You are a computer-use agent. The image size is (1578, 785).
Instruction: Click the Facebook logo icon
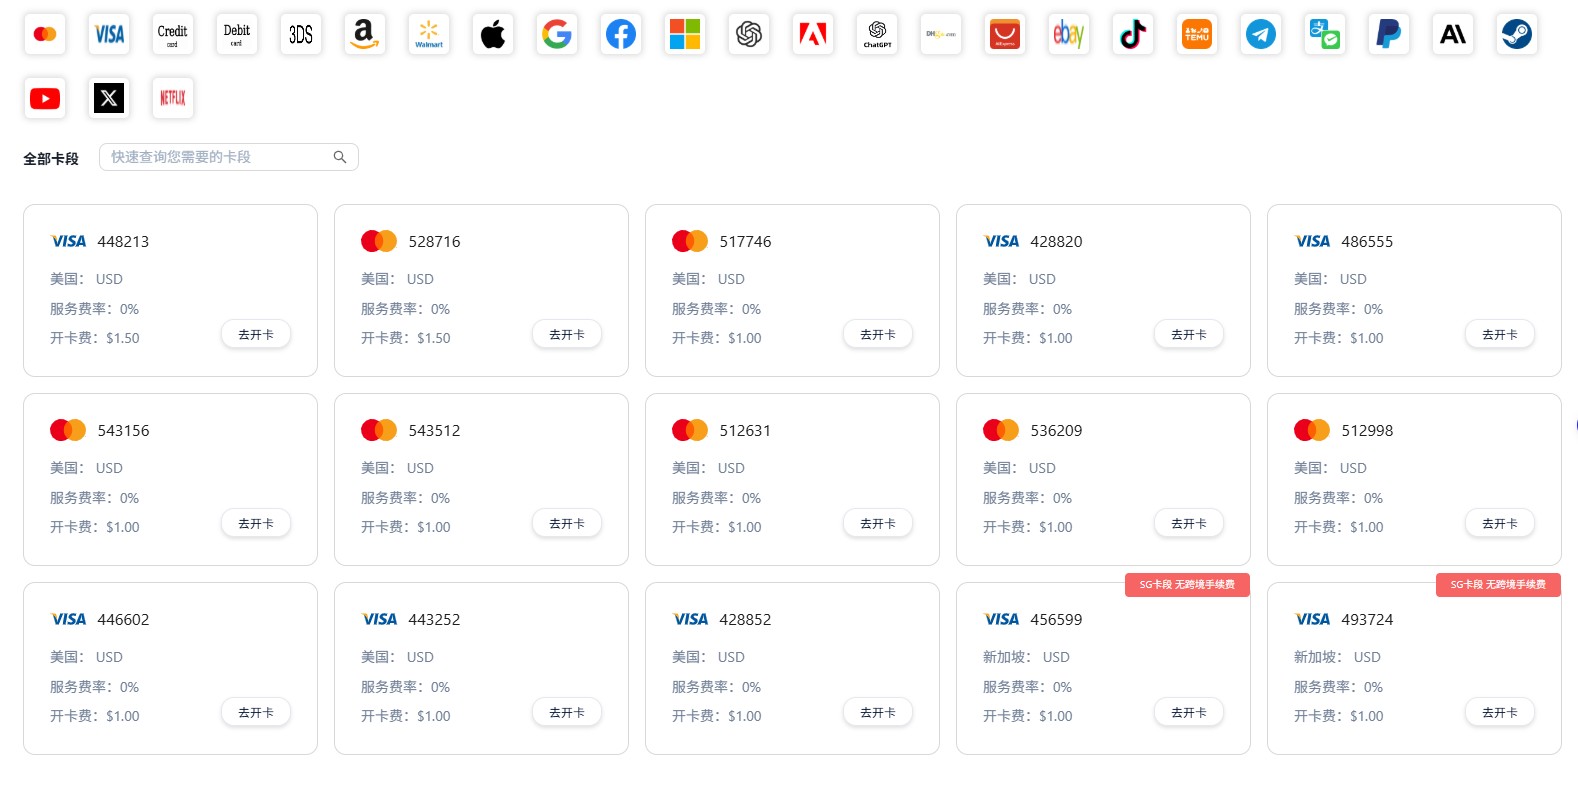621,34
